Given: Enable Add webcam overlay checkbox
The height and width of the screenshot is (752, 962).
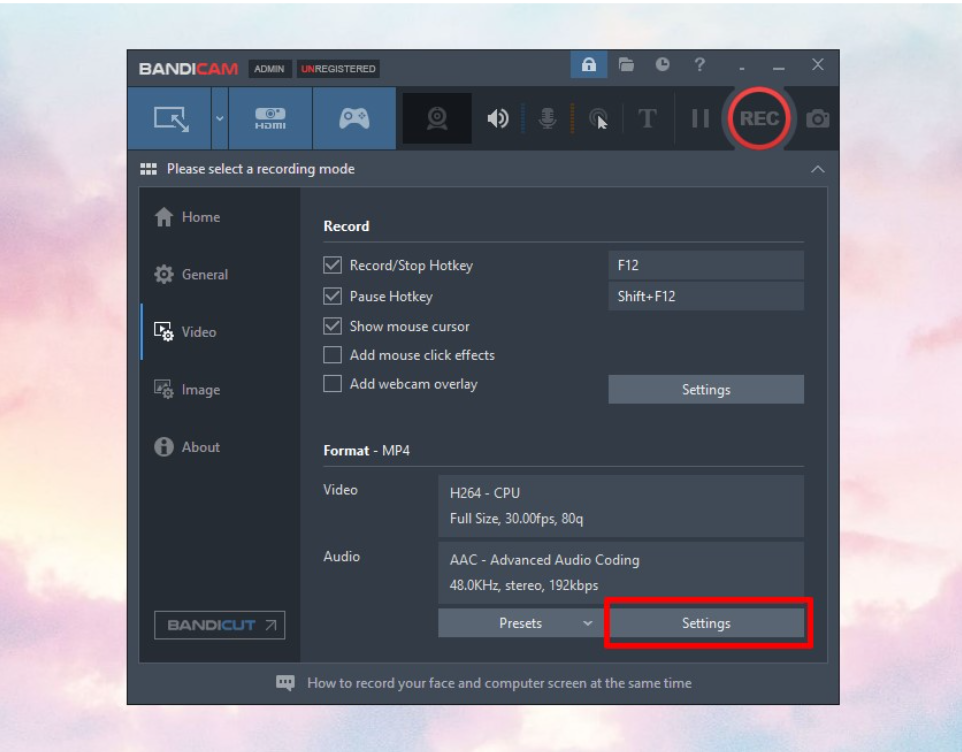Looking at the screenshot, I should (x=333, y=383).
